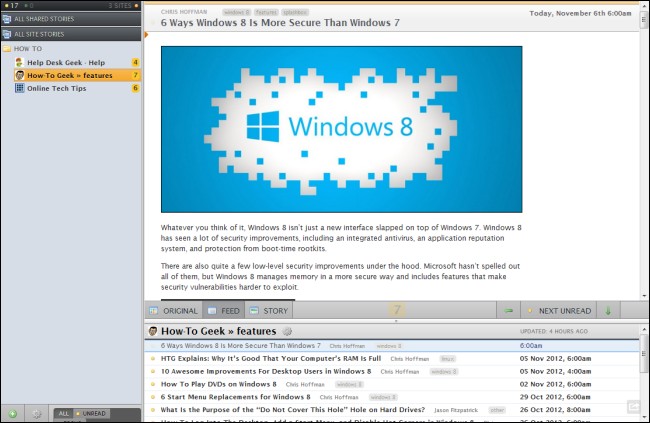Click the green previous story arrow icon

[509, 311]
